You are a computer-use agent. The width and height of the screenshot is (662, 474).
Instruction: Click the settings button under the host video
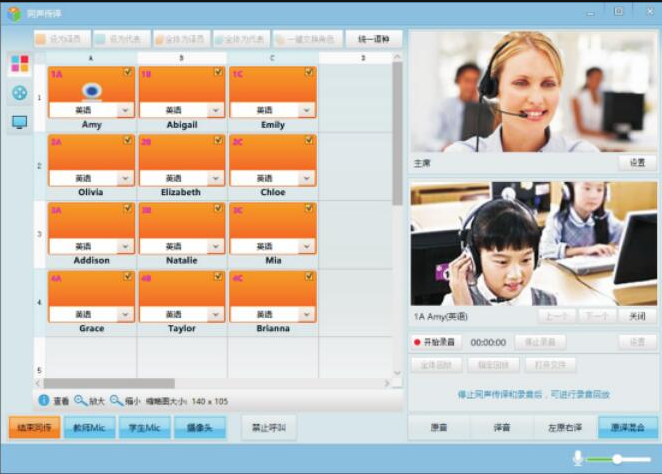click(x=637, y=163)
